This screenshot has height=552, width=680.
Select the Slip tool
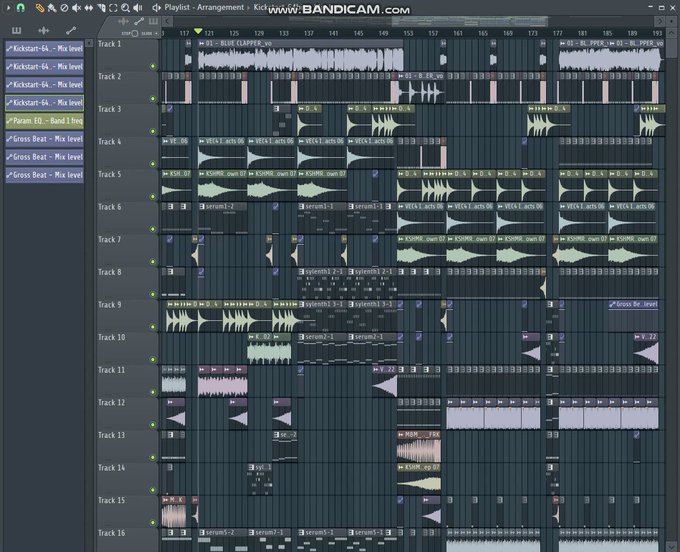coord(88,7)
